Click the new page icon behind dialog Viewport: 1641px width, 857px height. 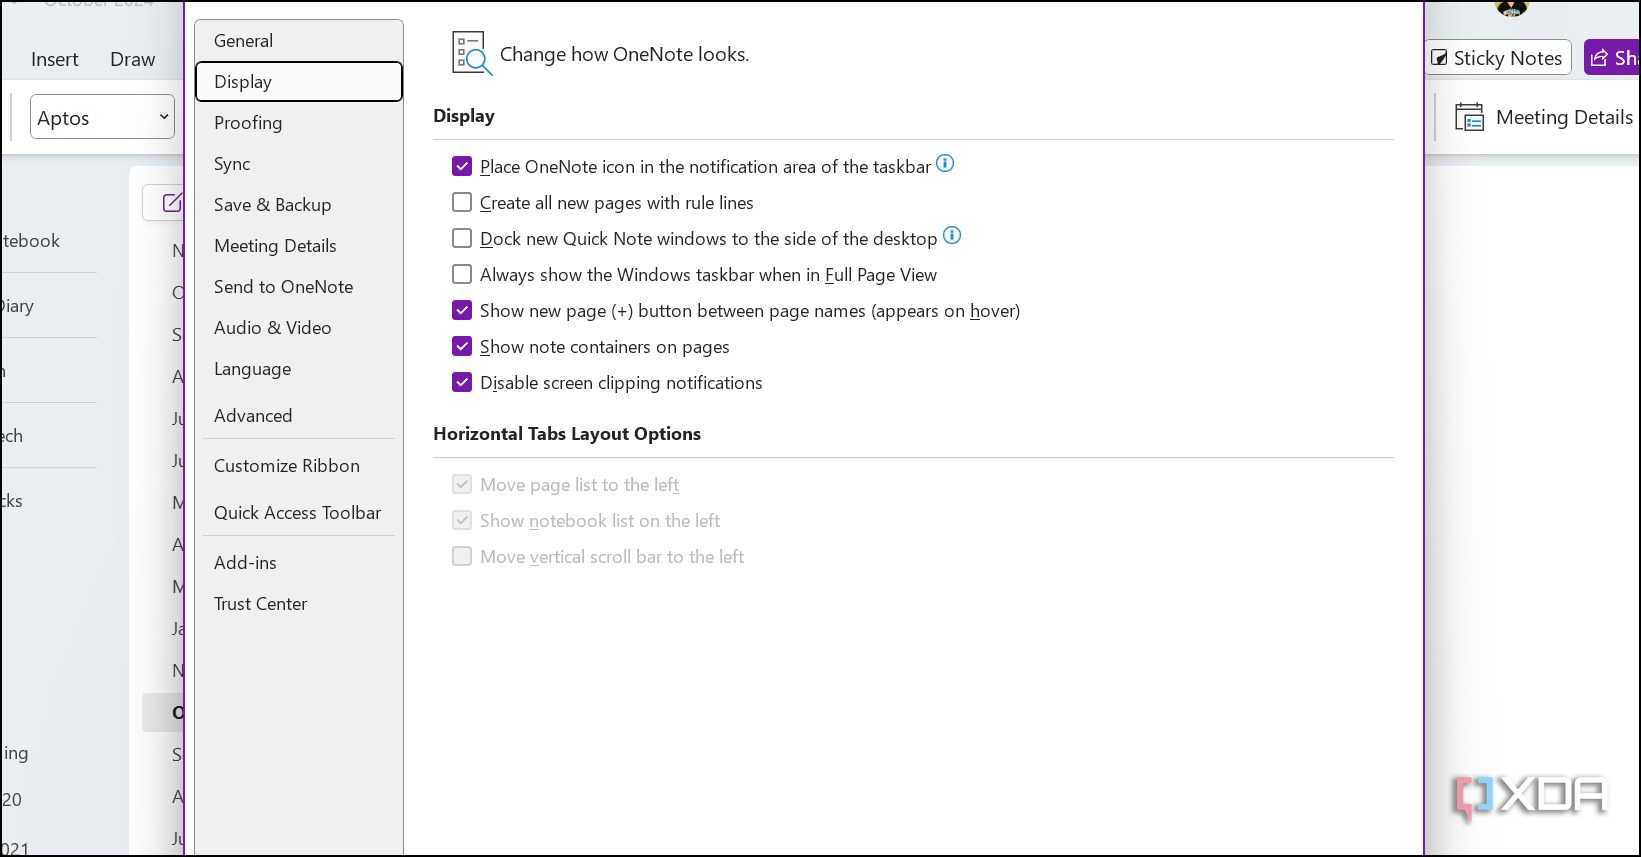point(171,203)
